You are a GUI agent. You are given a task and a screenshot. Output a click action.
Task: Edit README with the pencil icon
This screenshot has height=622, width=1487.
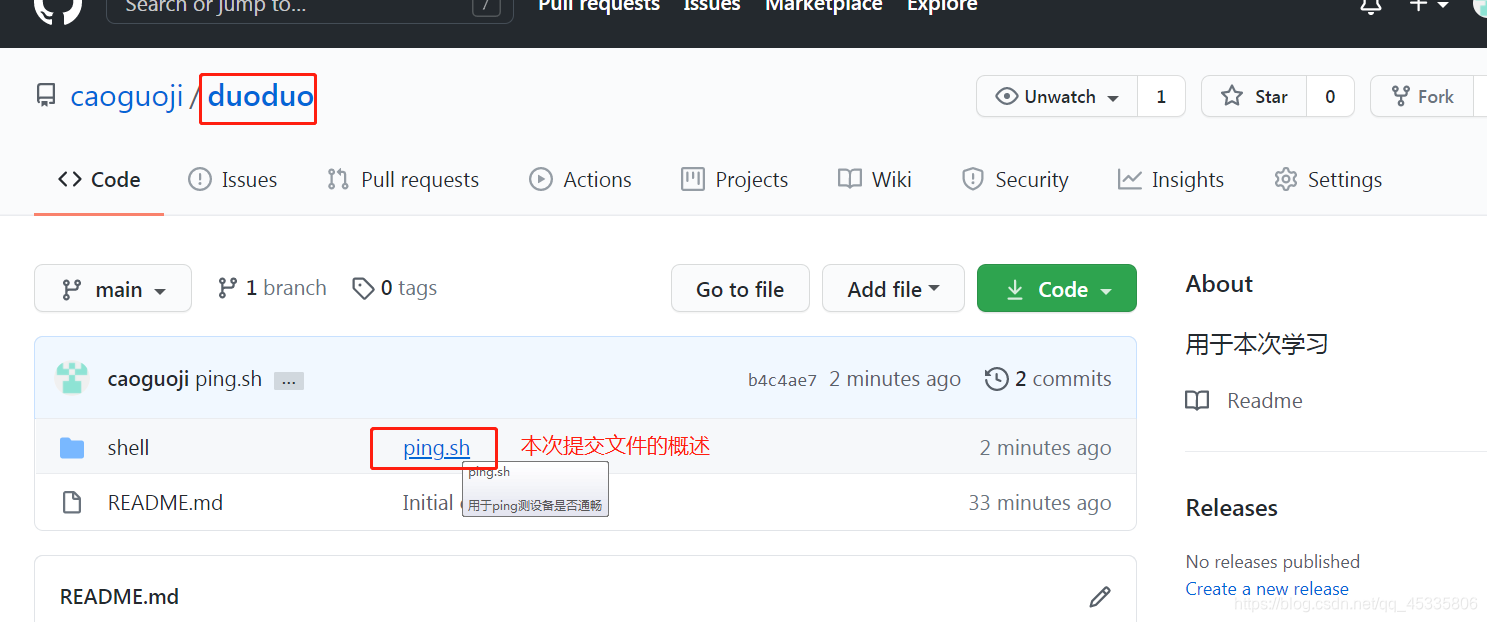(1100, 597)
